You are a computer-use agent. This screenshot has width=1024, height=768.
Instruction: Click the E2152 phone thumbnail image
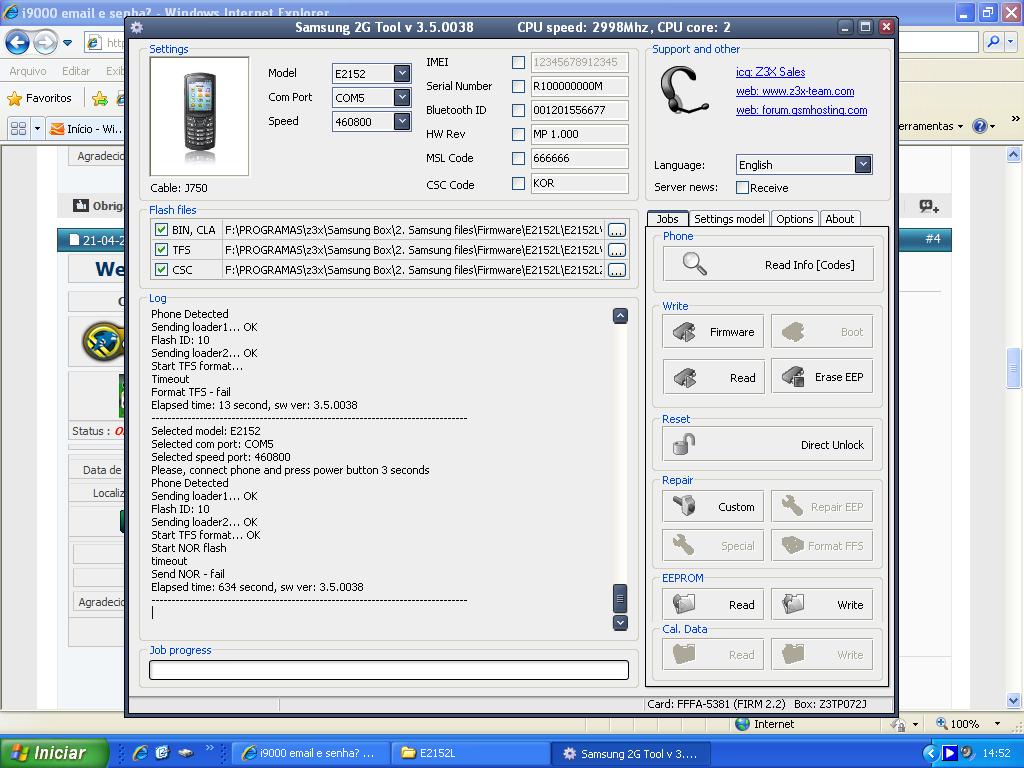[199, 116]
